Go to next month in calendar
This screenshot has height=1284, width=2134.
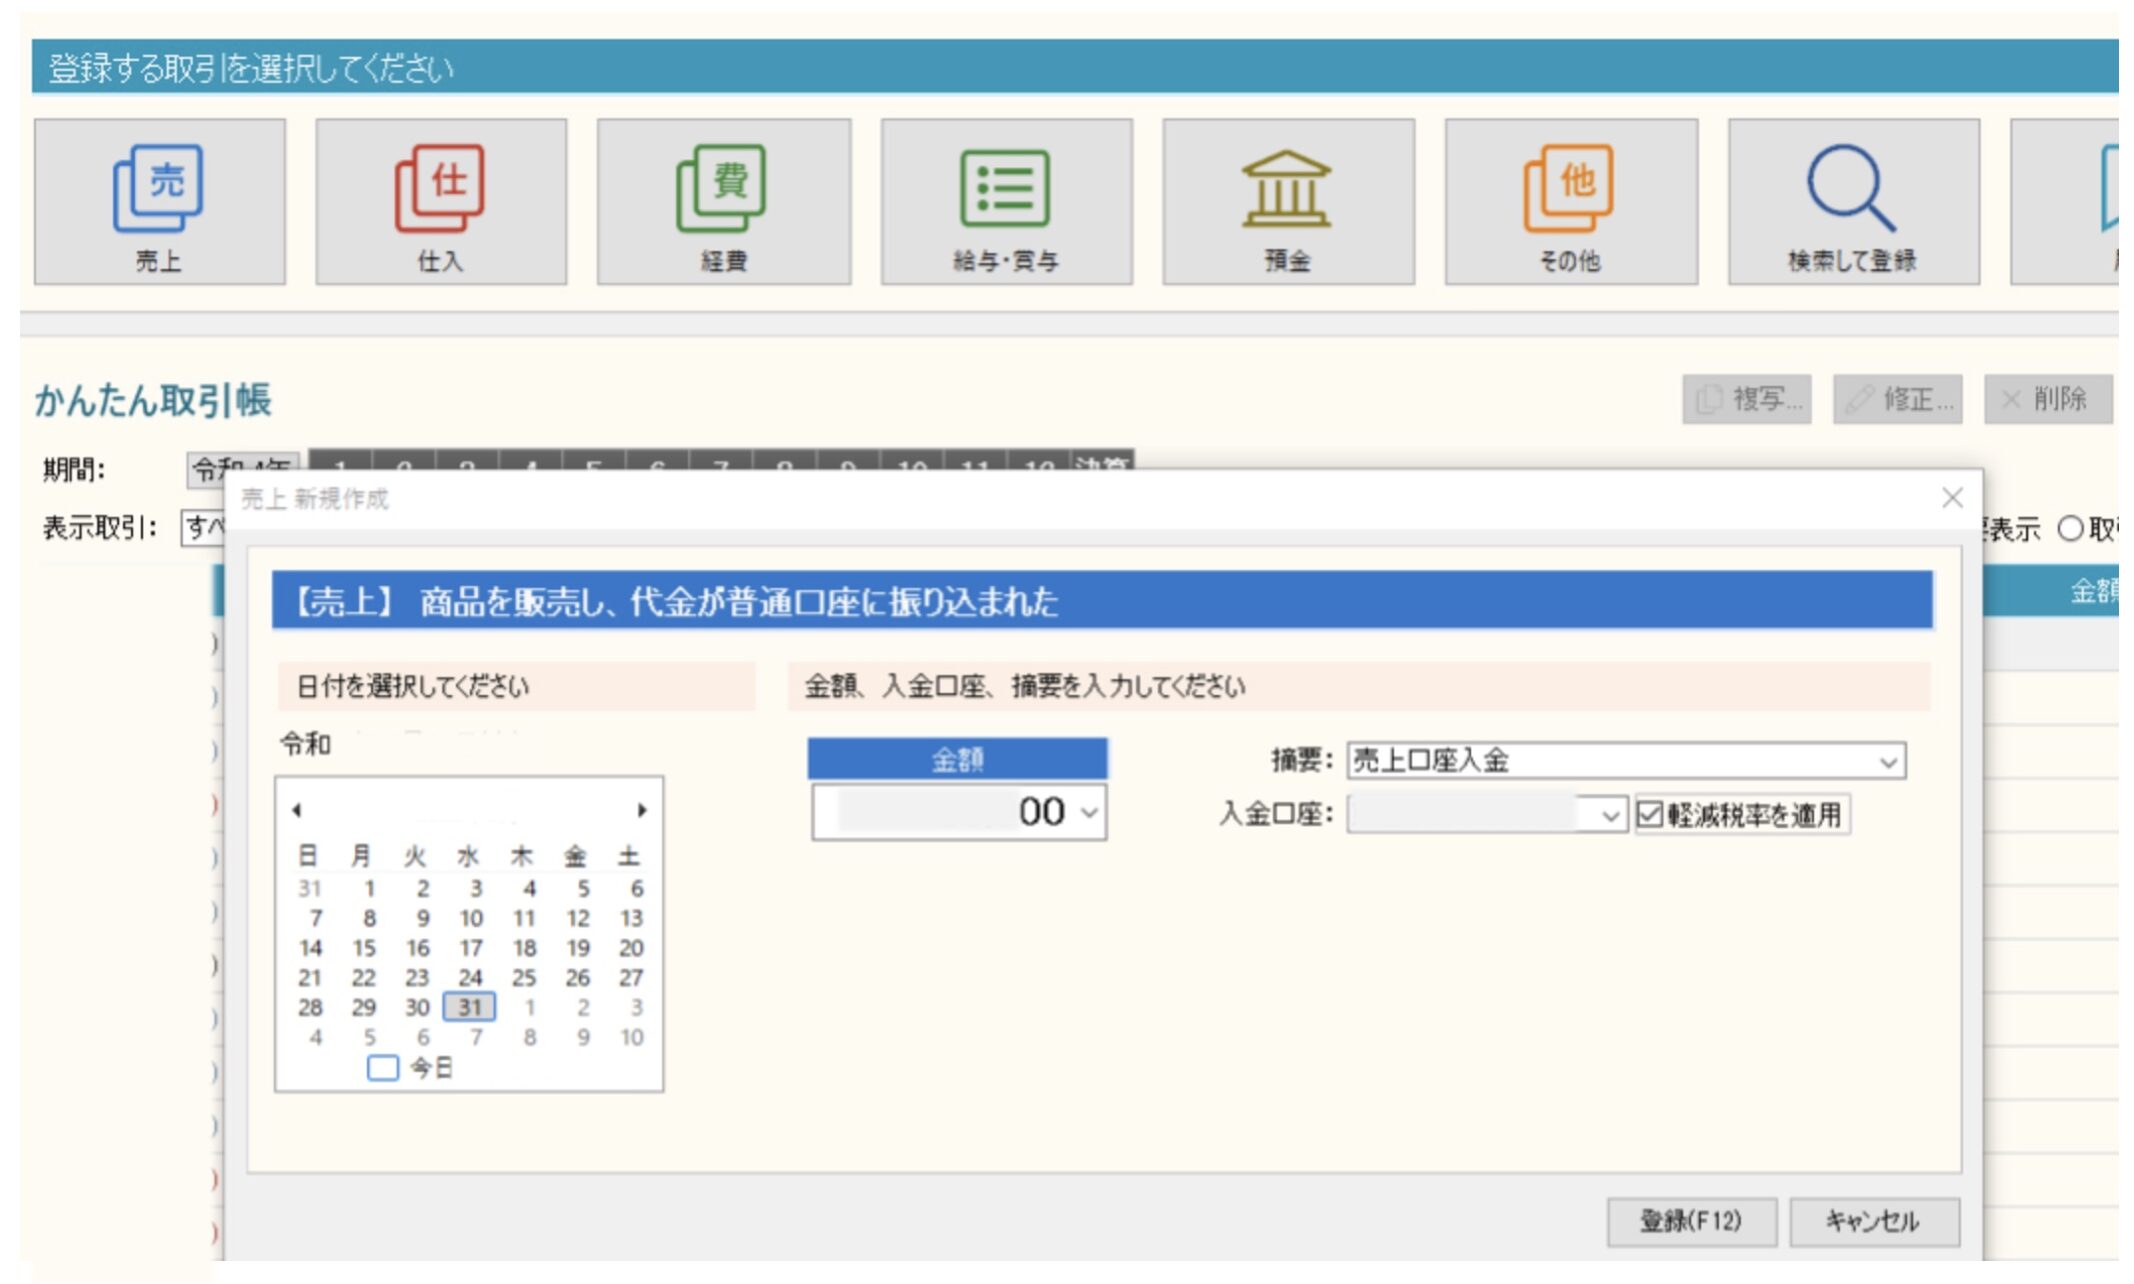coord(642,810)
